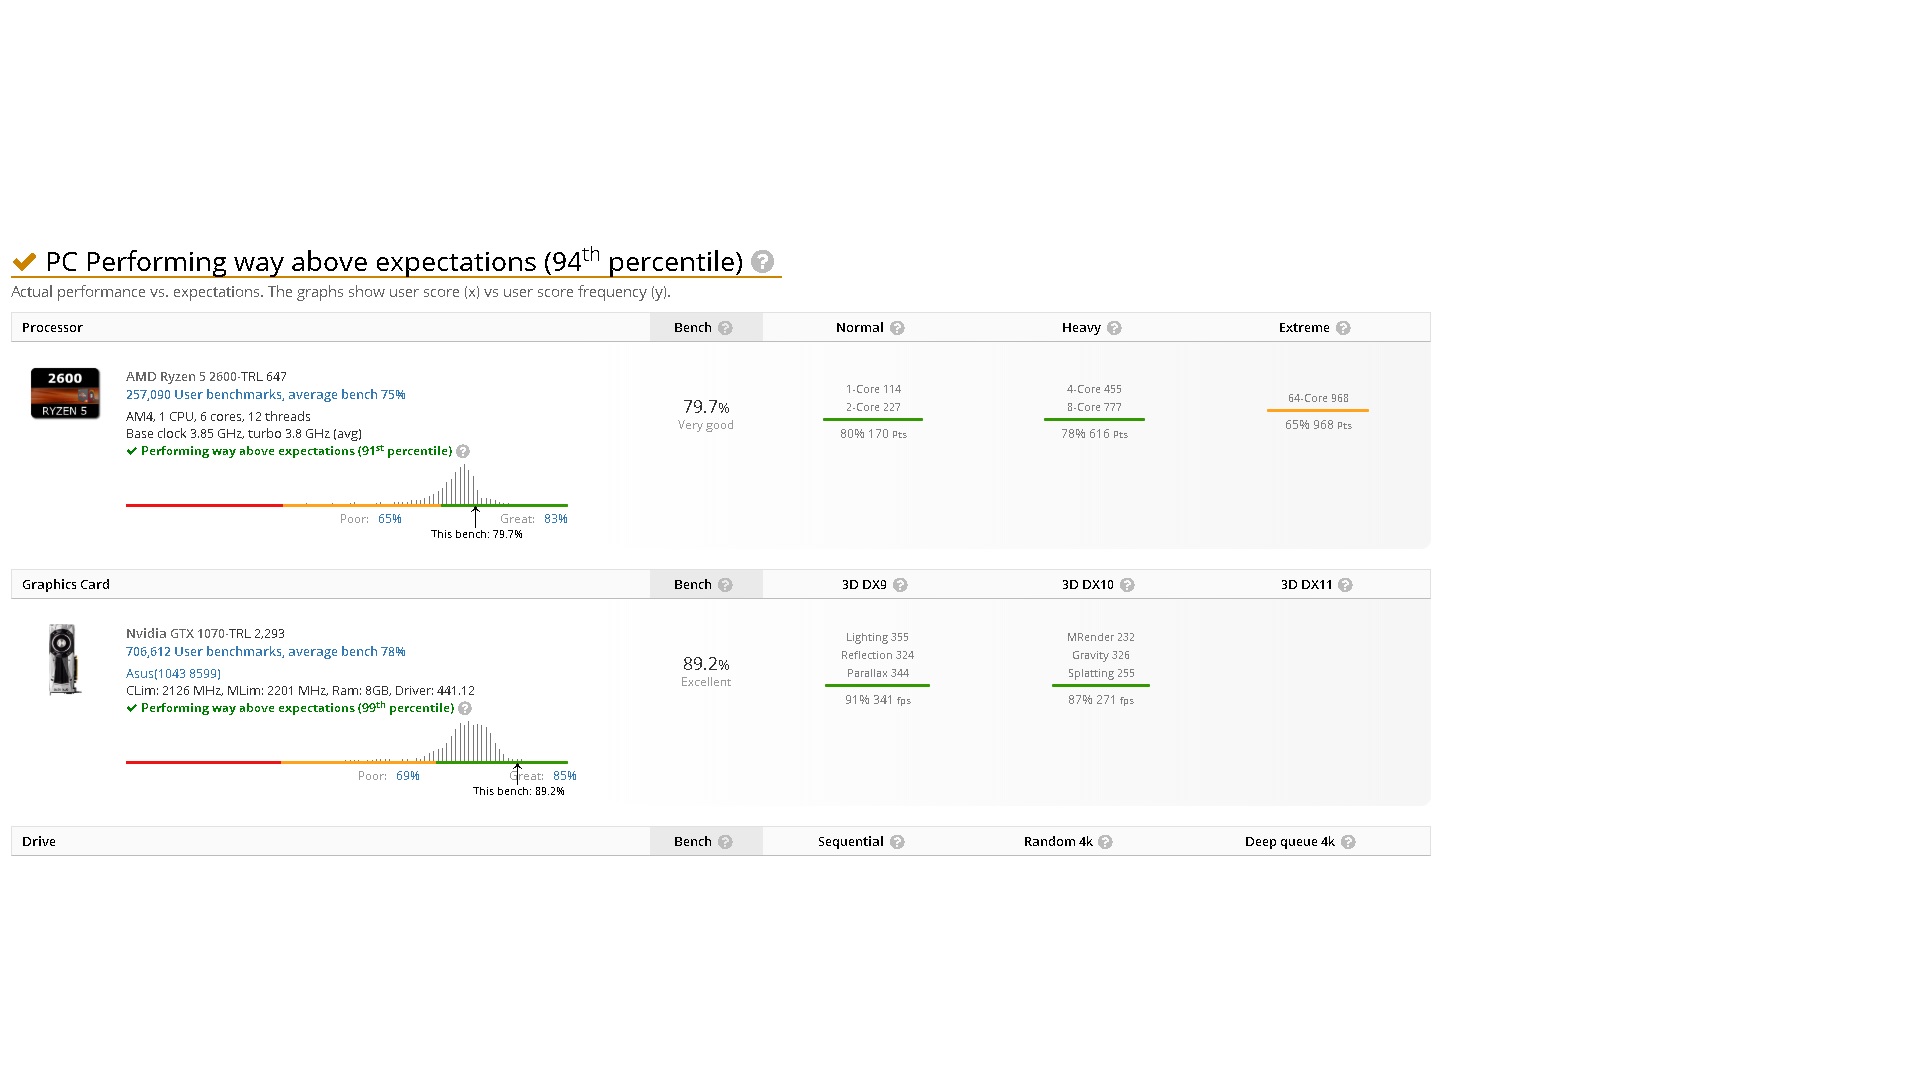
Task: Open the 257,090 User benchmarks link
Action: pyautogui.click(x=265, y=395)
